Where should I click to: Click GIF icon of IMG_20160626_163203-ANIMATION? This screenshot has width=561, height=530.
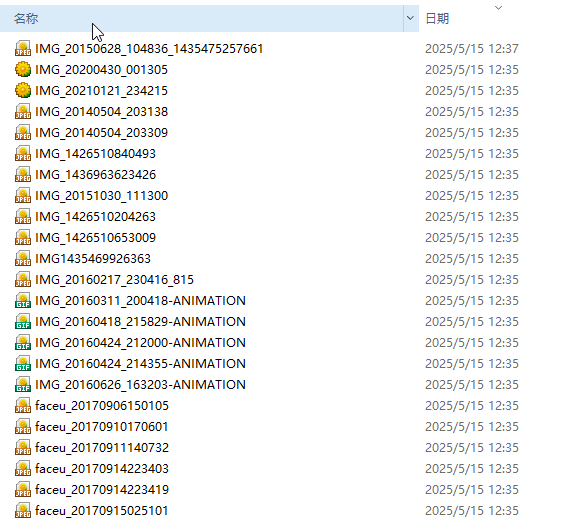23,385
